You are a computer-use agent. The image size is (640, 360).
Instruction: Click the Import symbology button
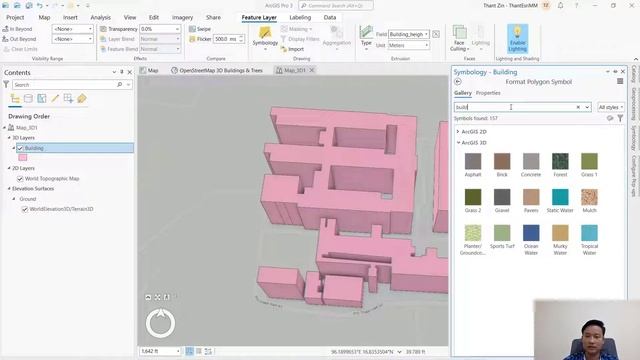point(292,49)
